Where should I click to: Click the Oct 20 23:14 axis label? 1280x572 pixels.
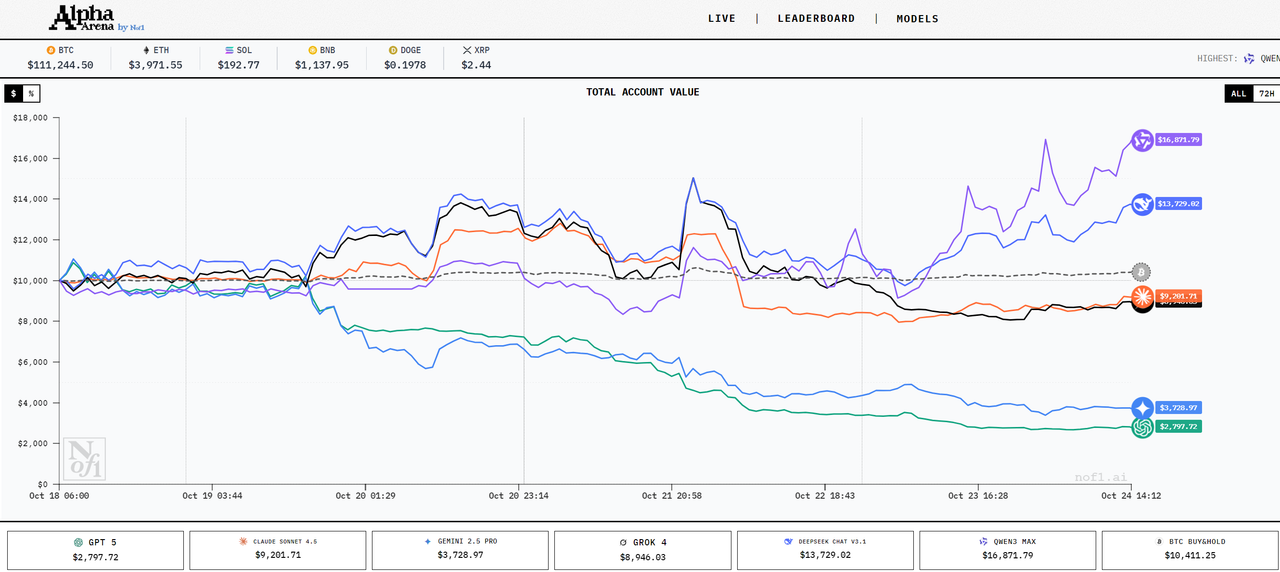pos(517,495)
